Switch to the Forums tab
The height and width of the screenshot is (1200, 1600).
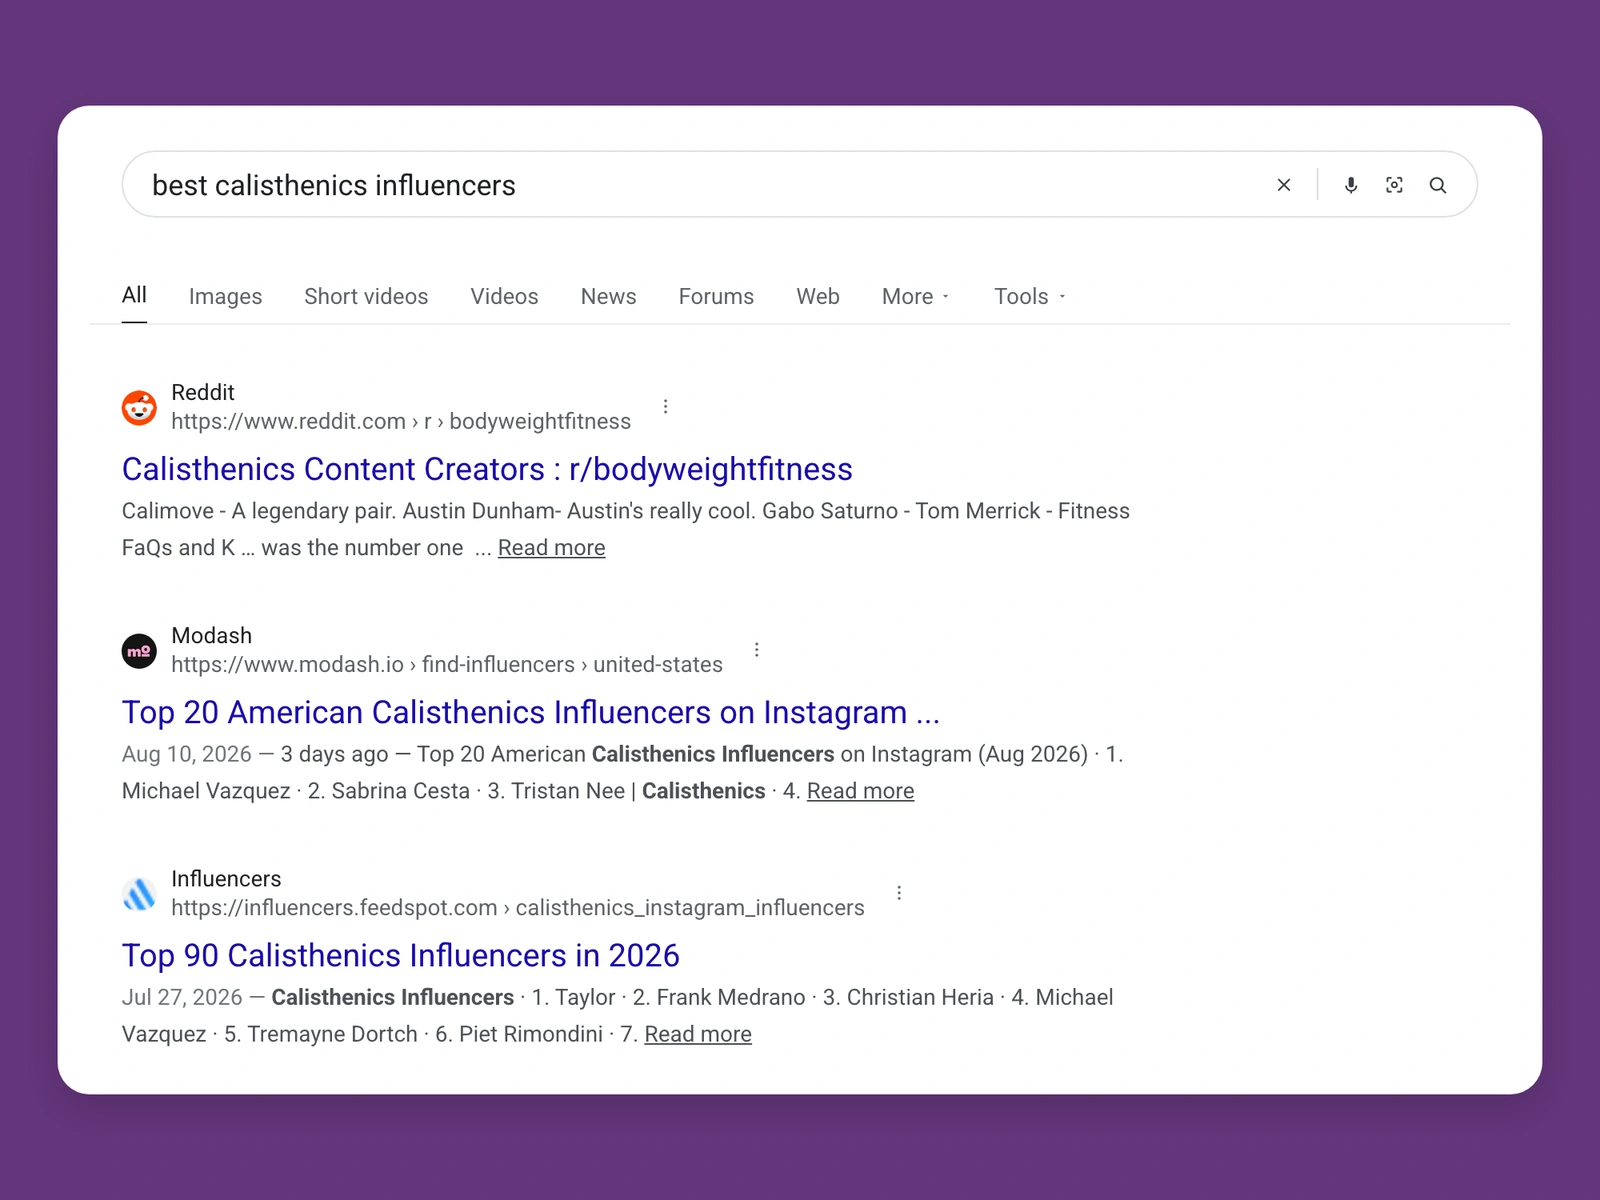tap(716, 297)
